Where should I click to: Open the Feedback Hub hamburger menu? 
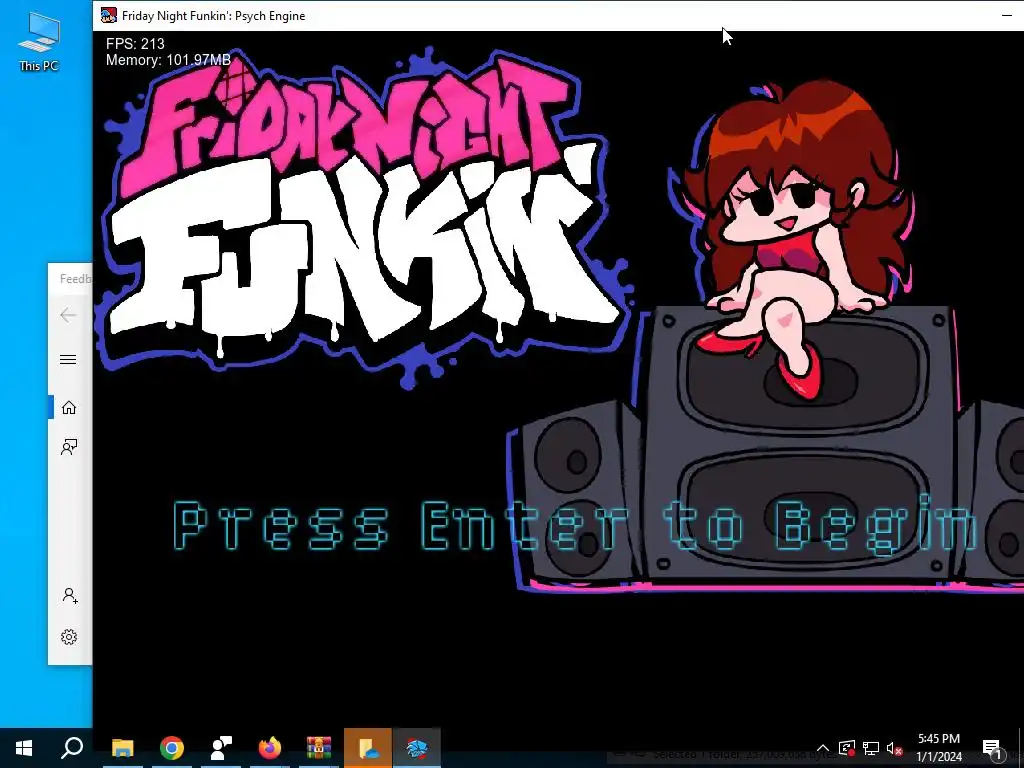[68, 360]
